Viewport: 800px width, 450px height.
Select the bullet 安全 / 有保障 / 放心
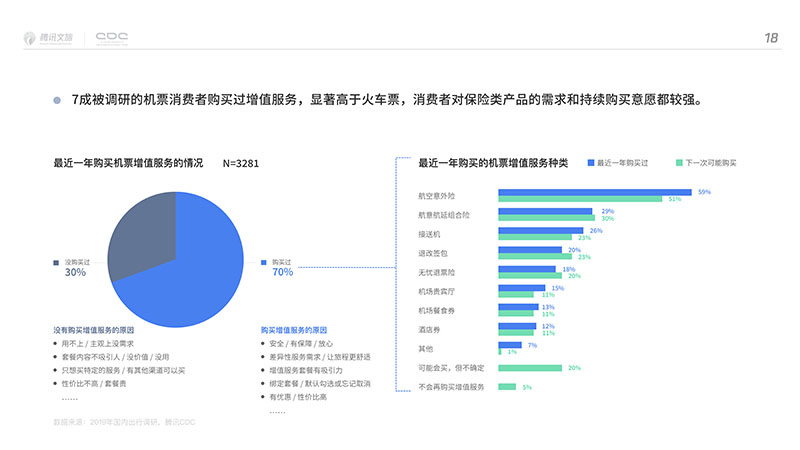point(301,344)
